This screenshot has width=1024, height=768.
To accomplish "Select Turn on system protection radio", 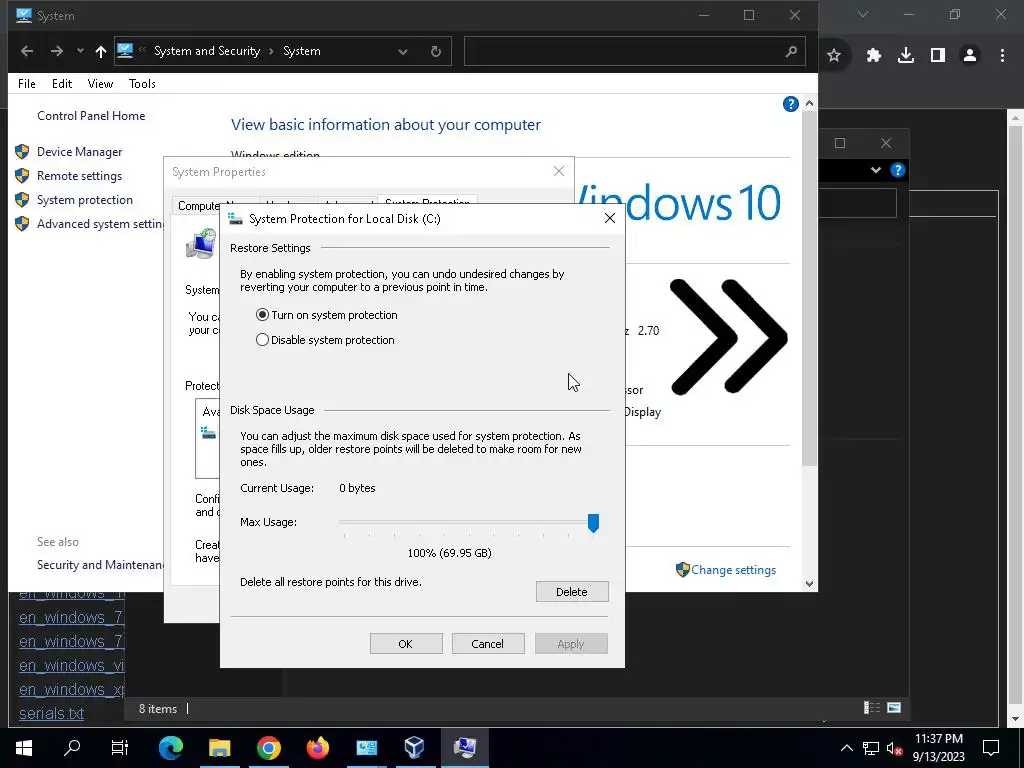I will (x=262, y=315).
